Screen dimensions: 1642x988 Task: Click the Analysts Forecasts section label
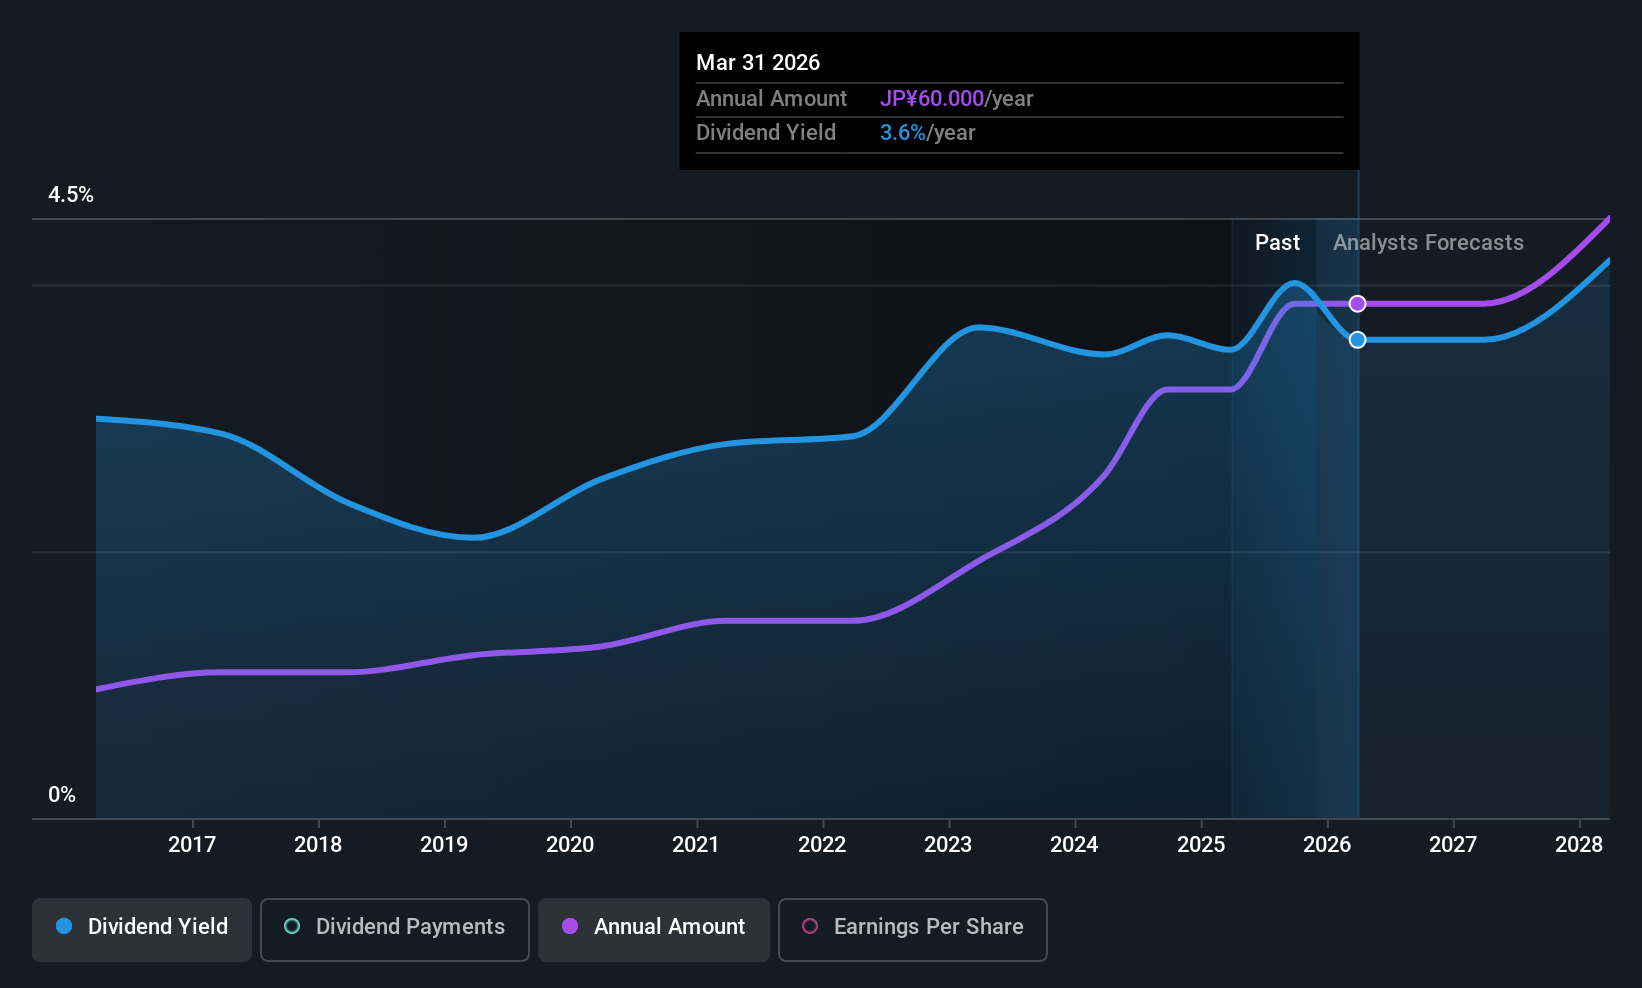pos(1428,243)
